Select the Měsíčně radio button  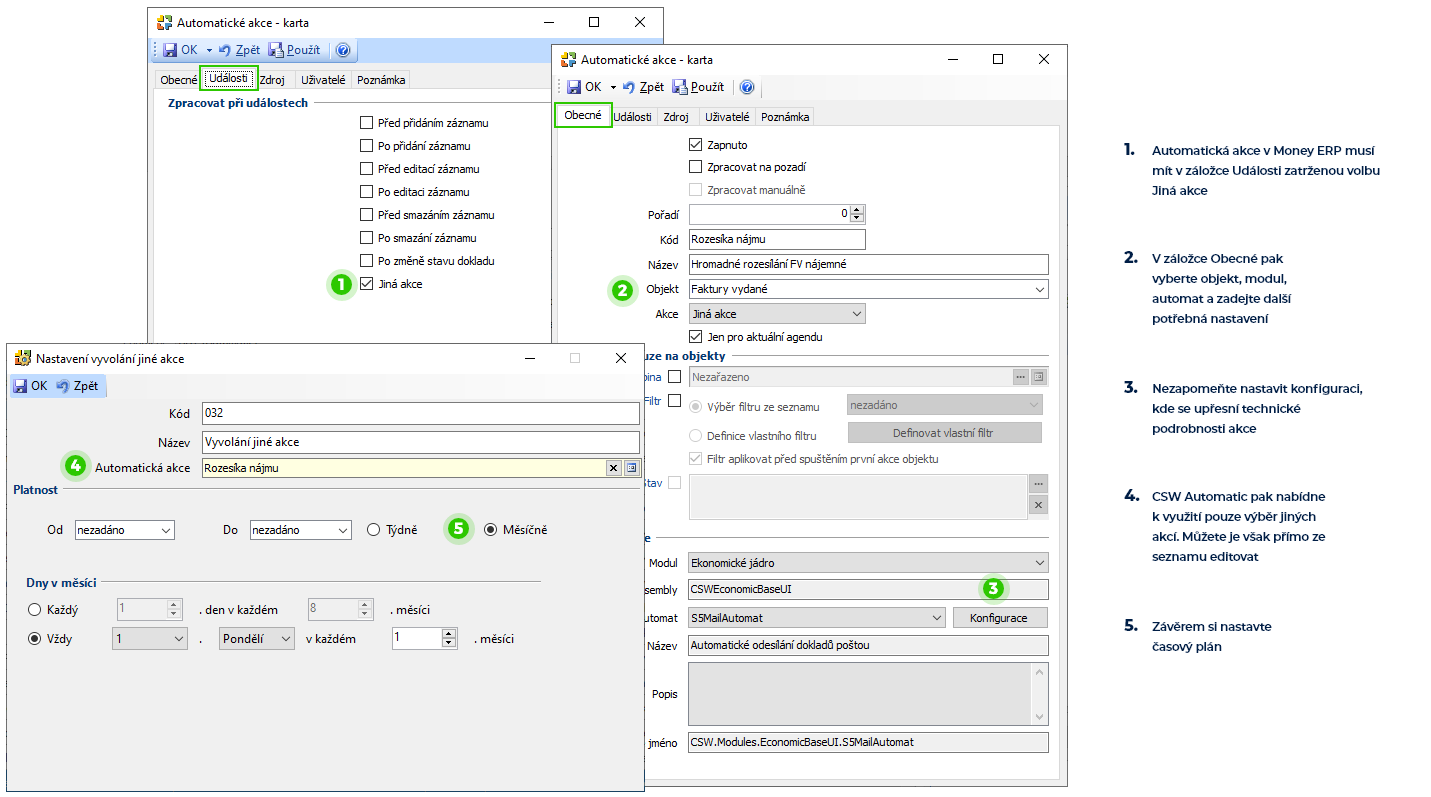pos(490,530)
